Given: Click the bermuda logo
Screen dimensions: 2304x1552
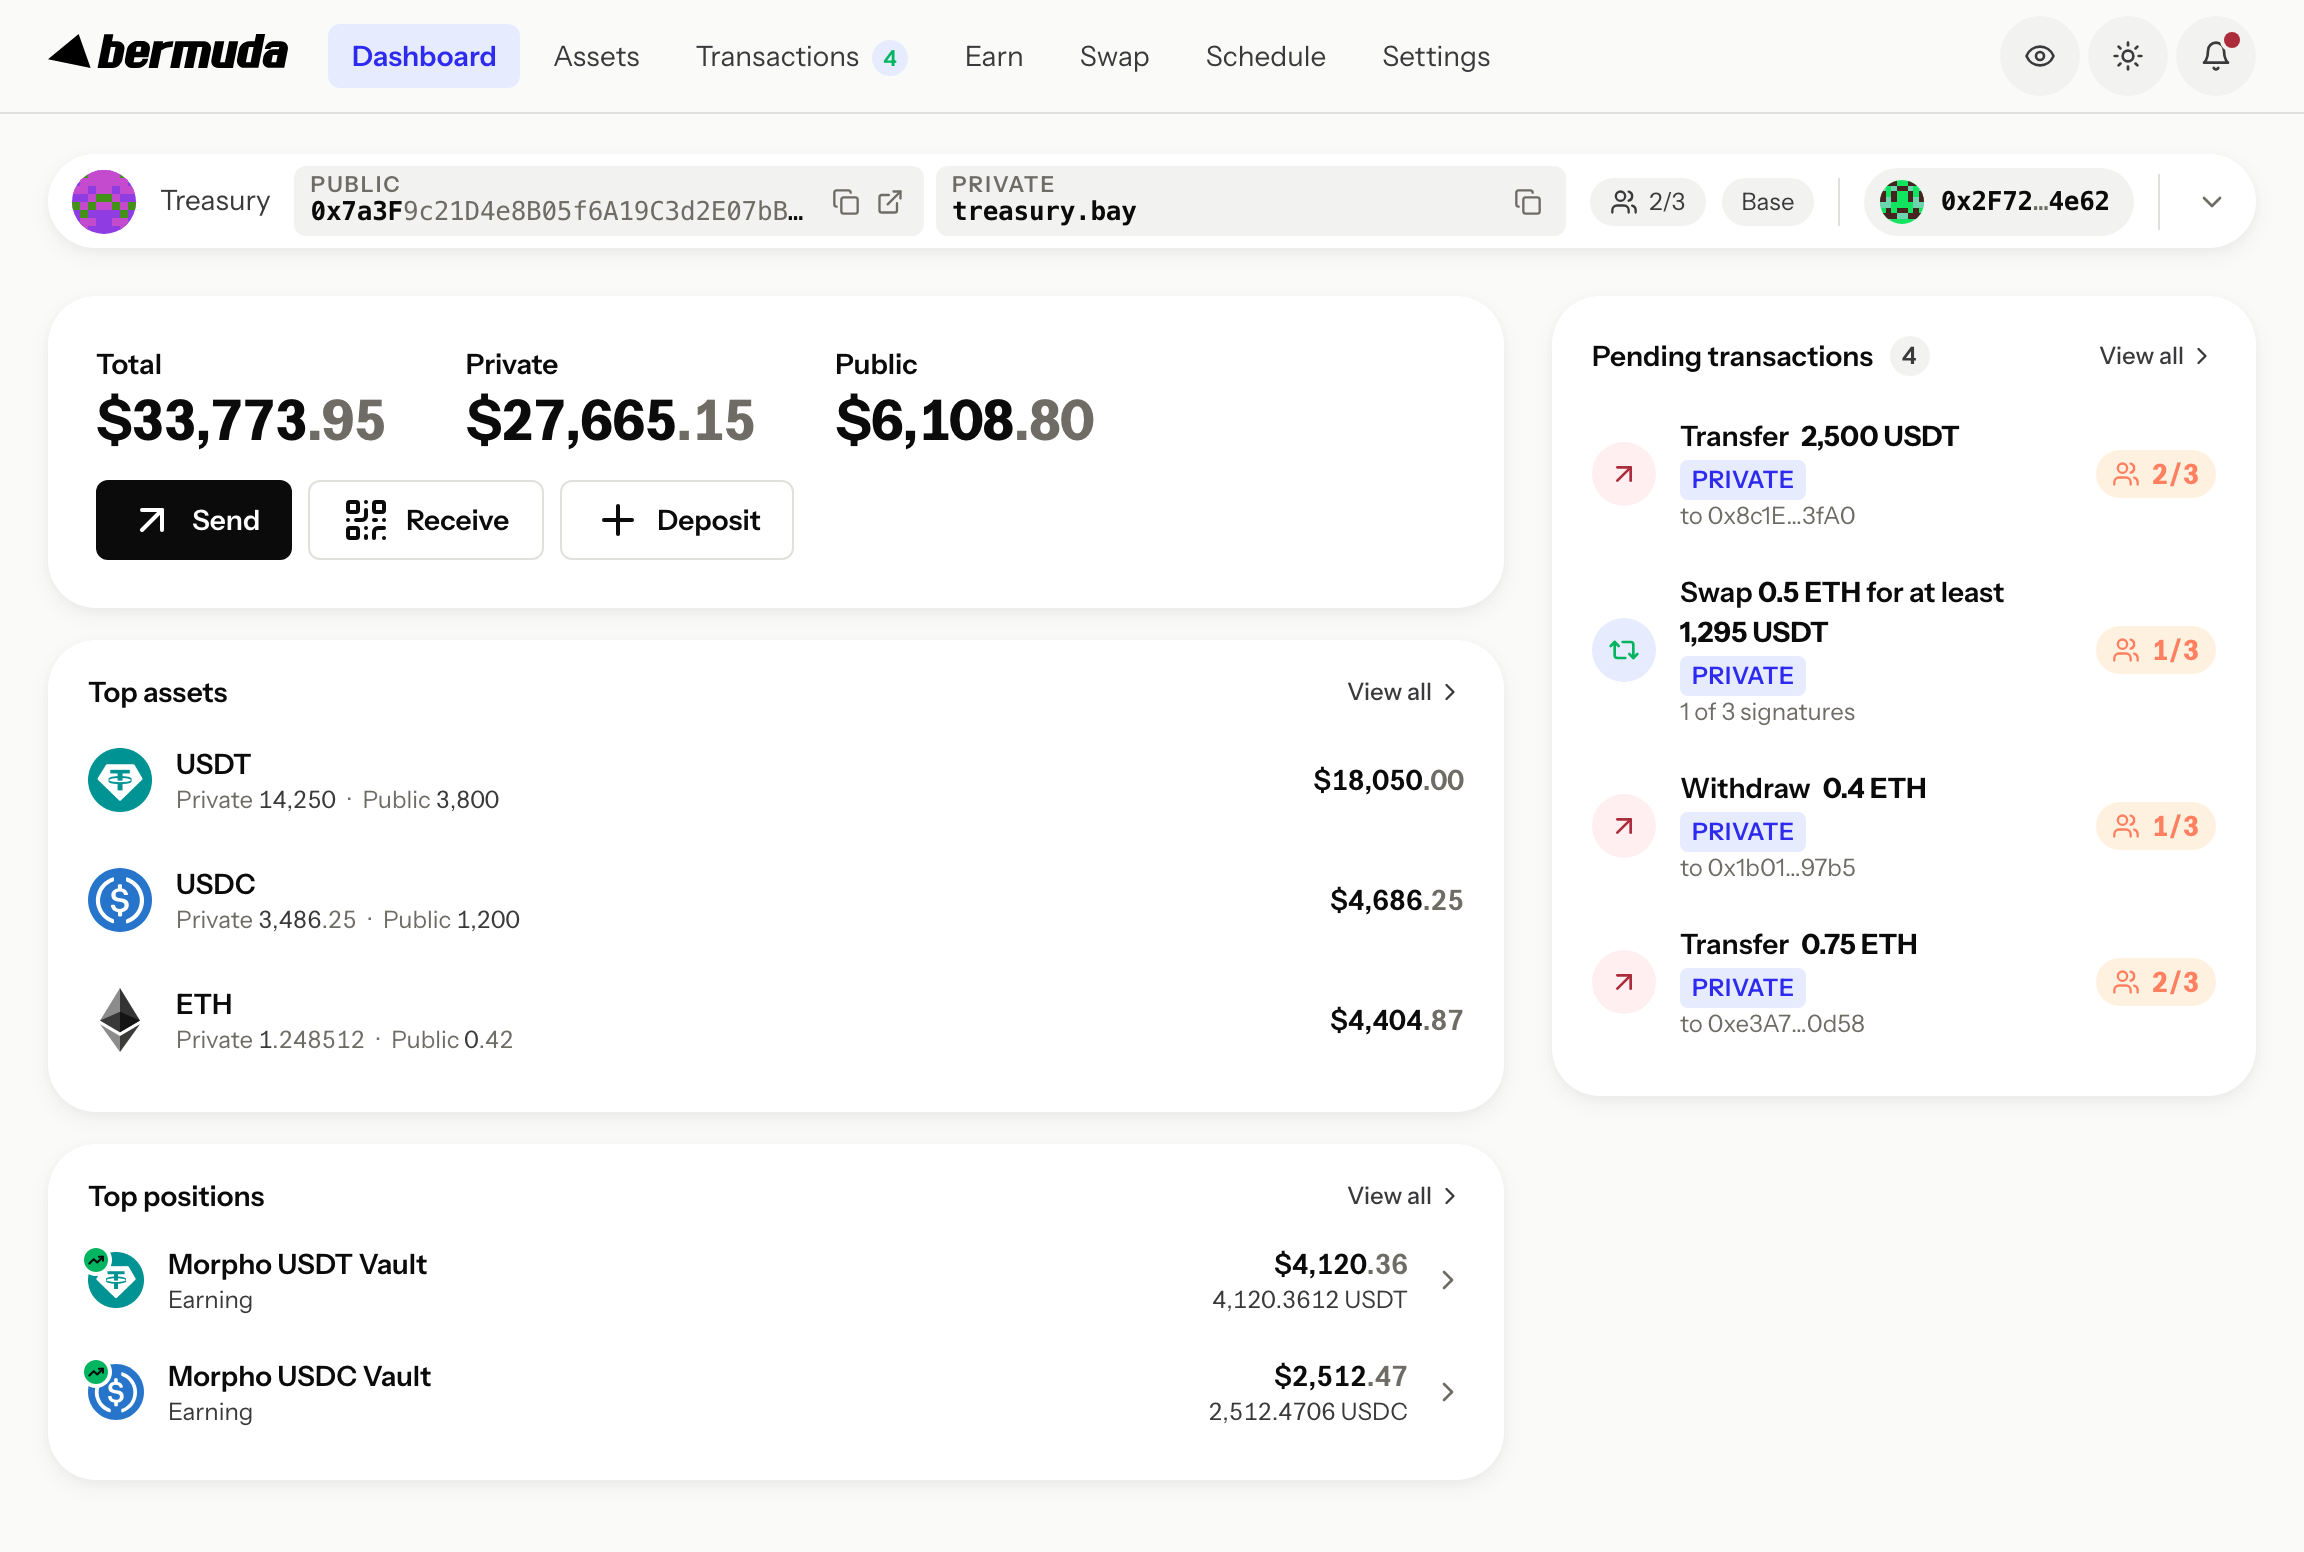Looking at the screenshot, I should 168,52.
